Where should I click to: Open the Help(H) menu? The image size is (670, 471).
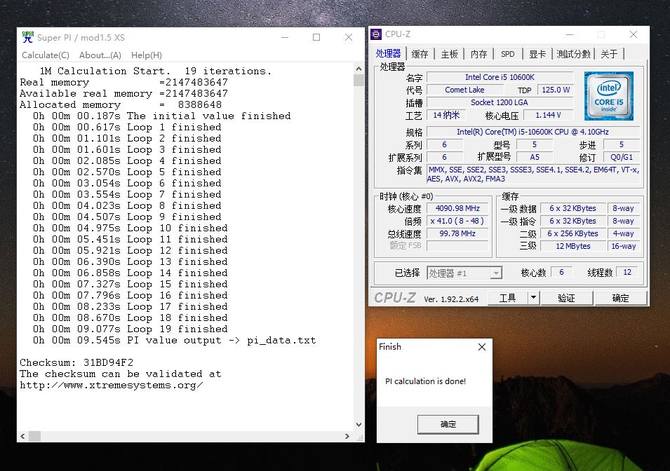[x=146, y=55]
